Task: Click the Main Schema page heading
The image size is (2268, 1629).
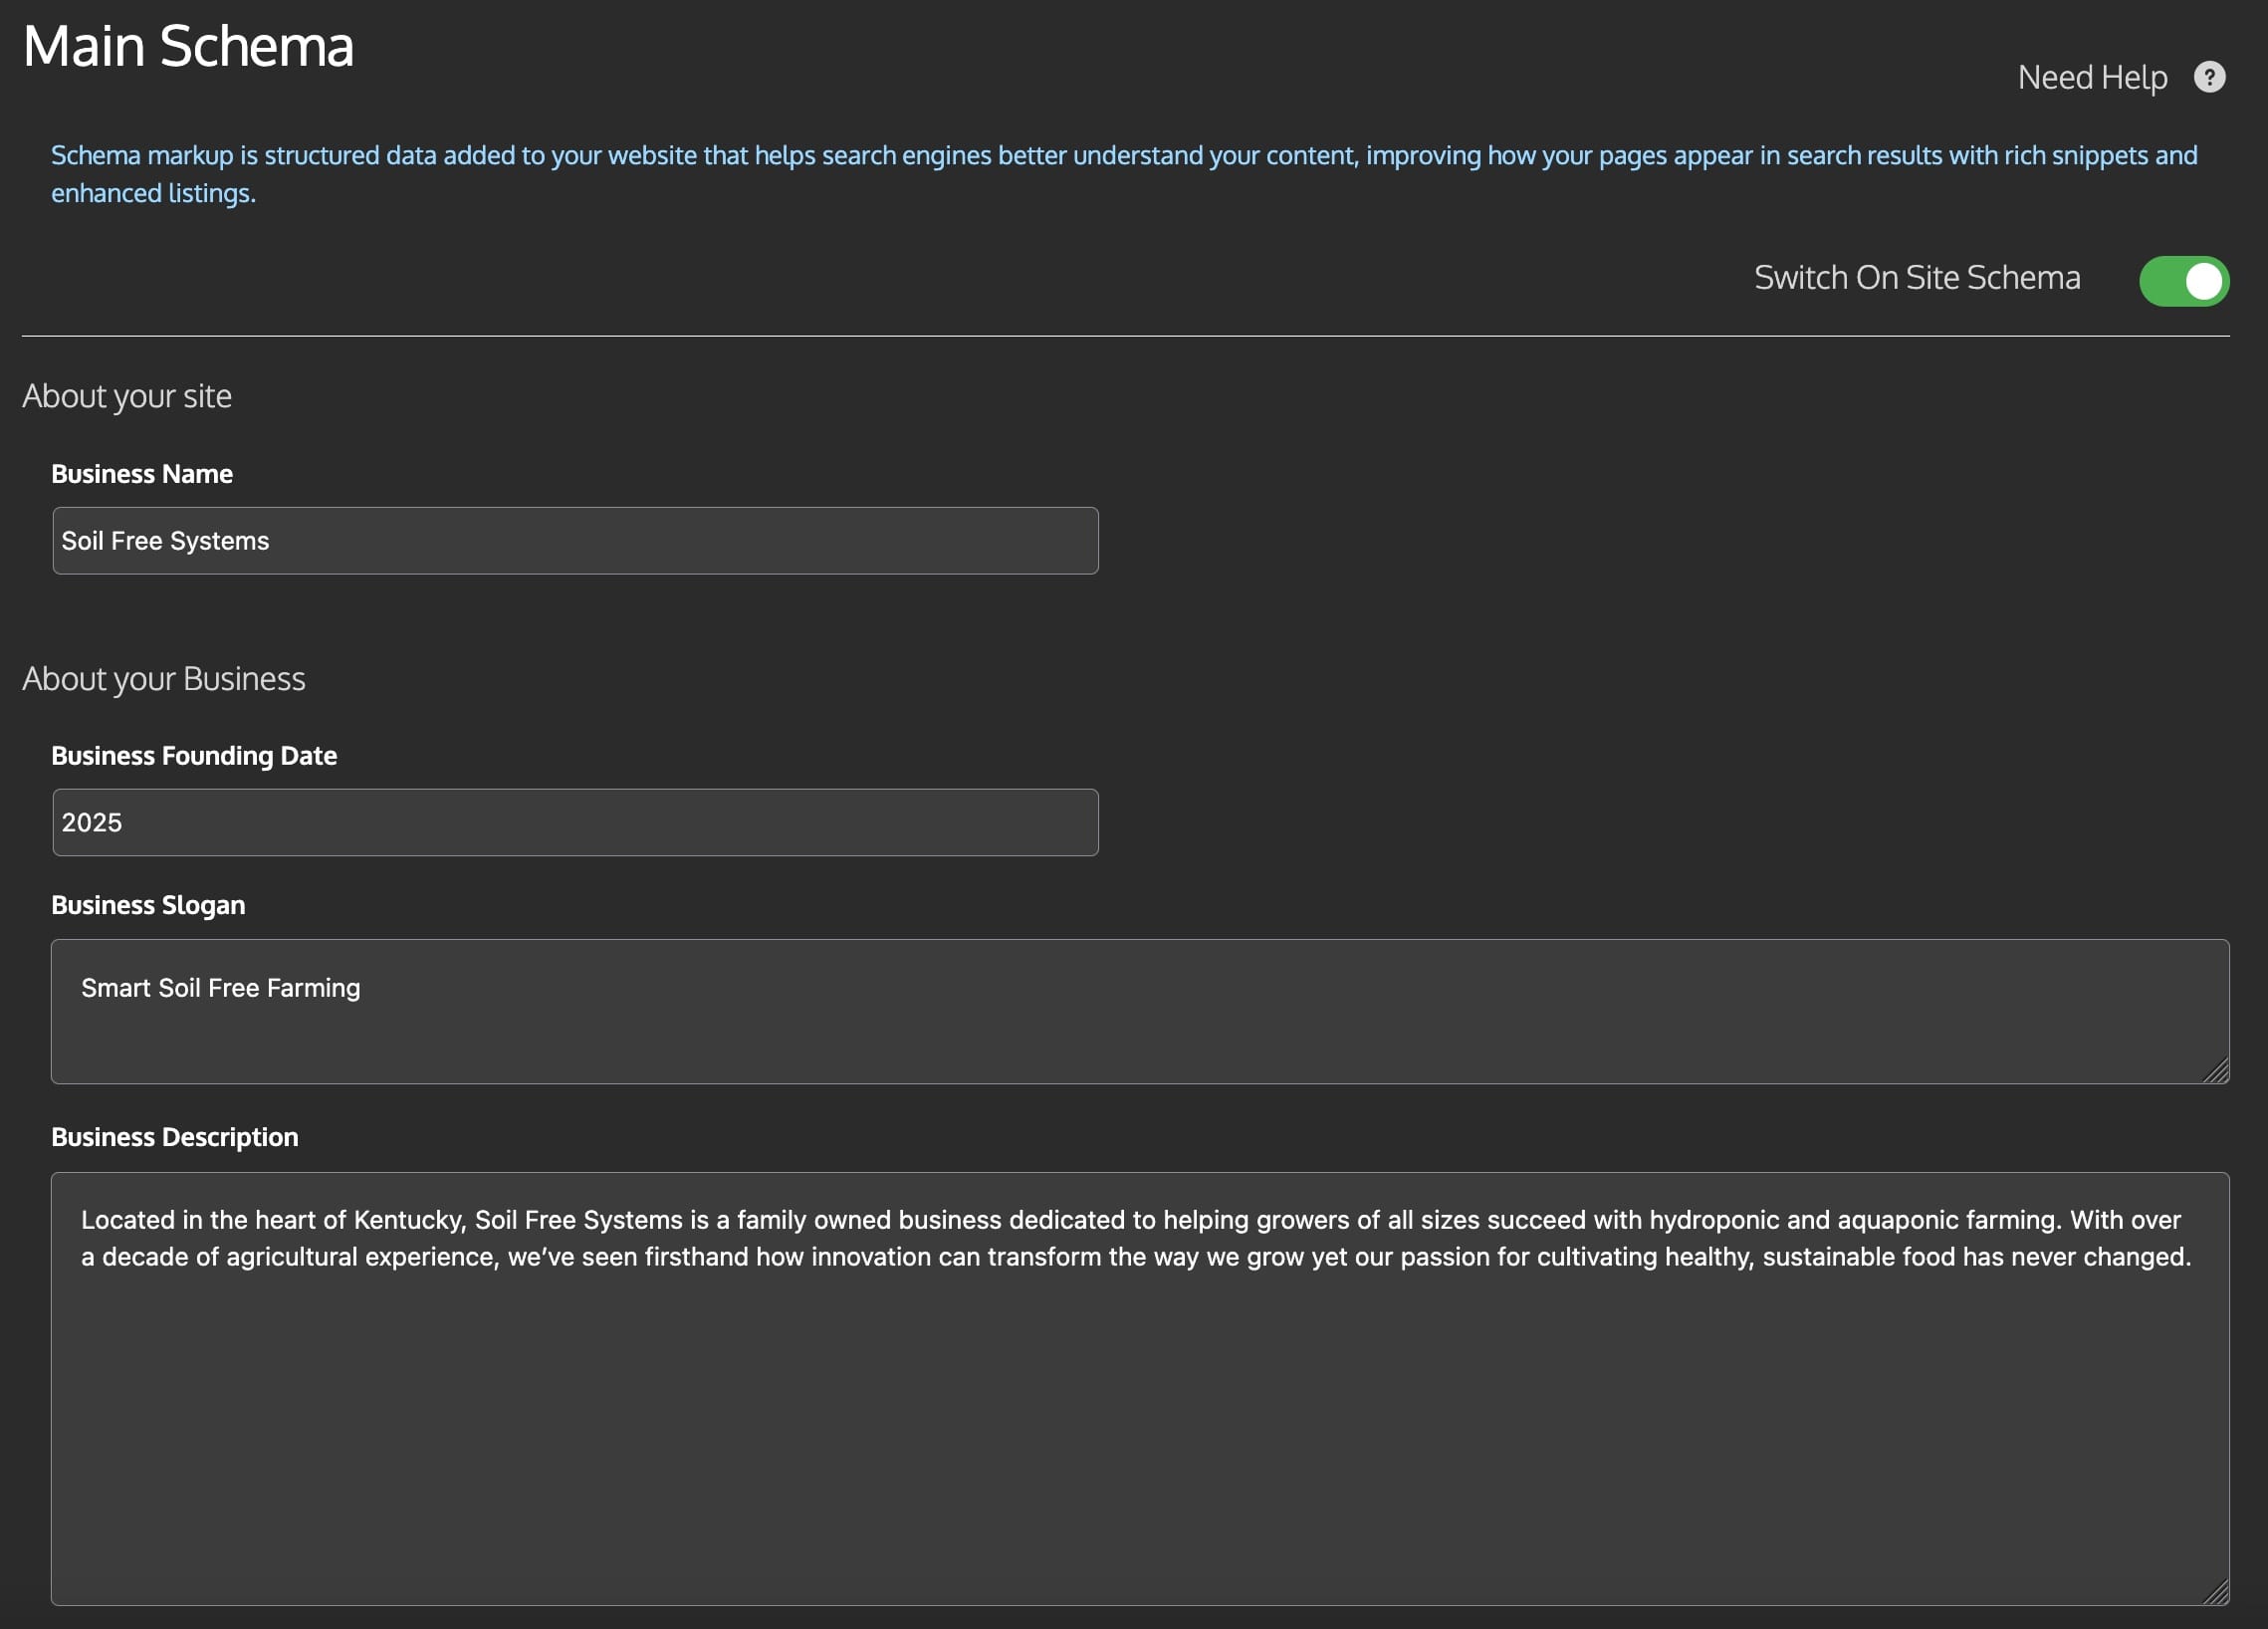Action: click(189, 45)
